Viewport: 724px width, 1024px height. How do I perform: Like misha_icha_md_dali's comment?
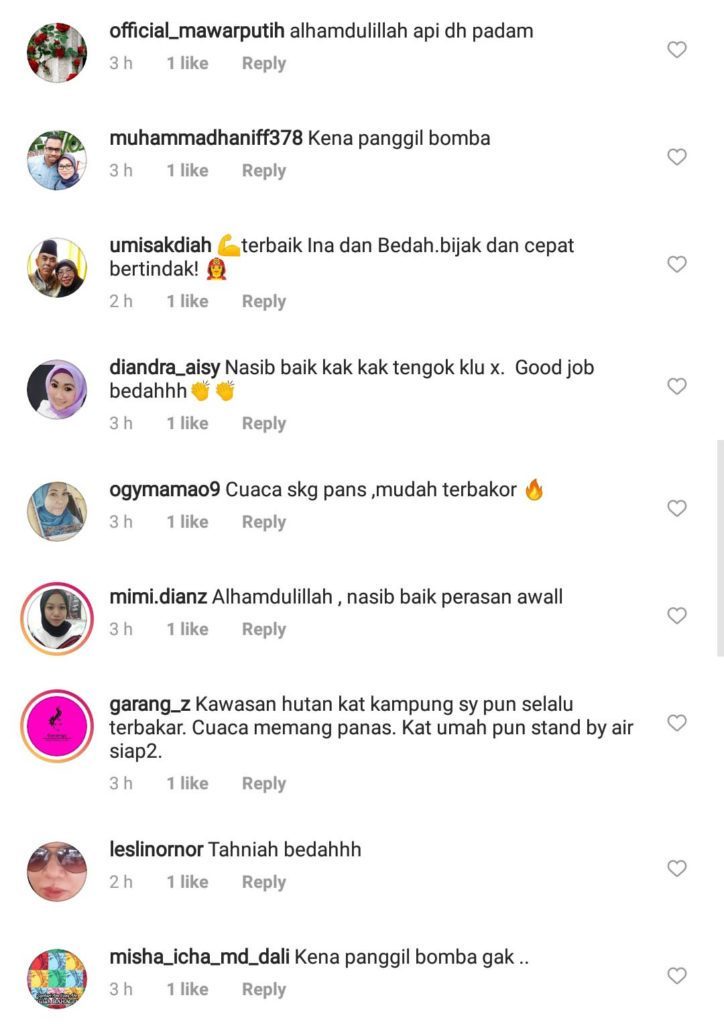tap(677, 975)
